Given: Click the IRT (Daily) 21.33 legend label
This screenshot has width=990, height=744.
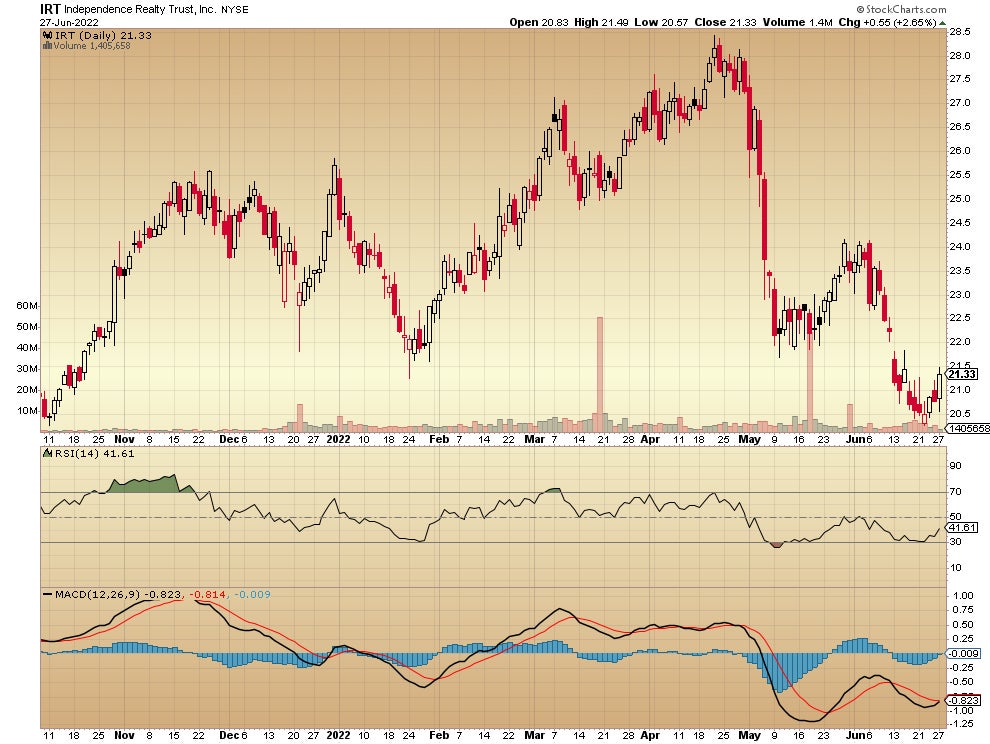Looking at the screenshot, I should click(102, 35).
